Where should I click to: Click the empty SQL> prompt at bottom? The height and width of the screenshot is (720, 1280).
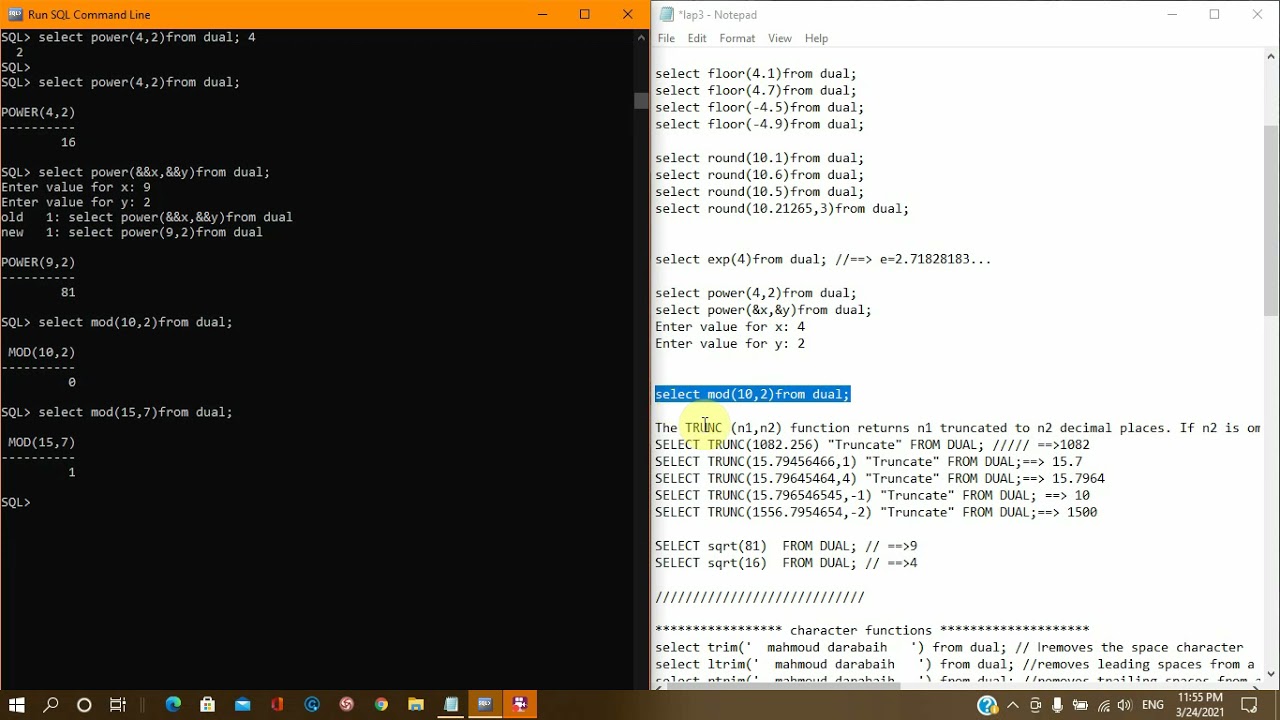click(17, 502)
